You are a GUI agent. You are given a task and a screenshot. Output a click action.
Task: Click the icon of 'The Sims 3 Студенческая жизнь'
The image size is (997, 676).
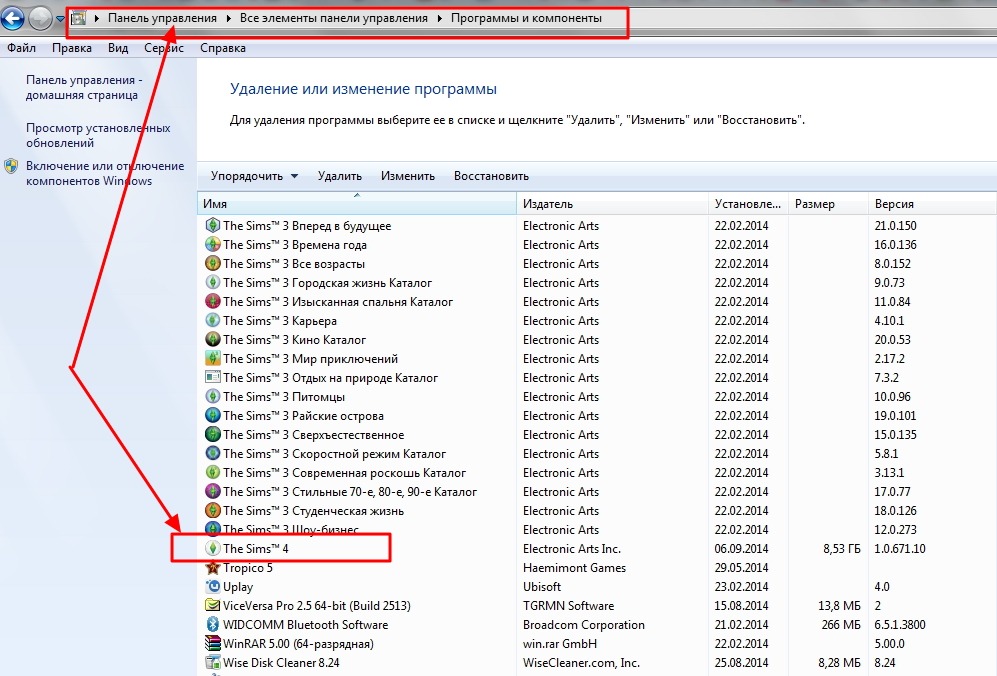tap(212, 511)
